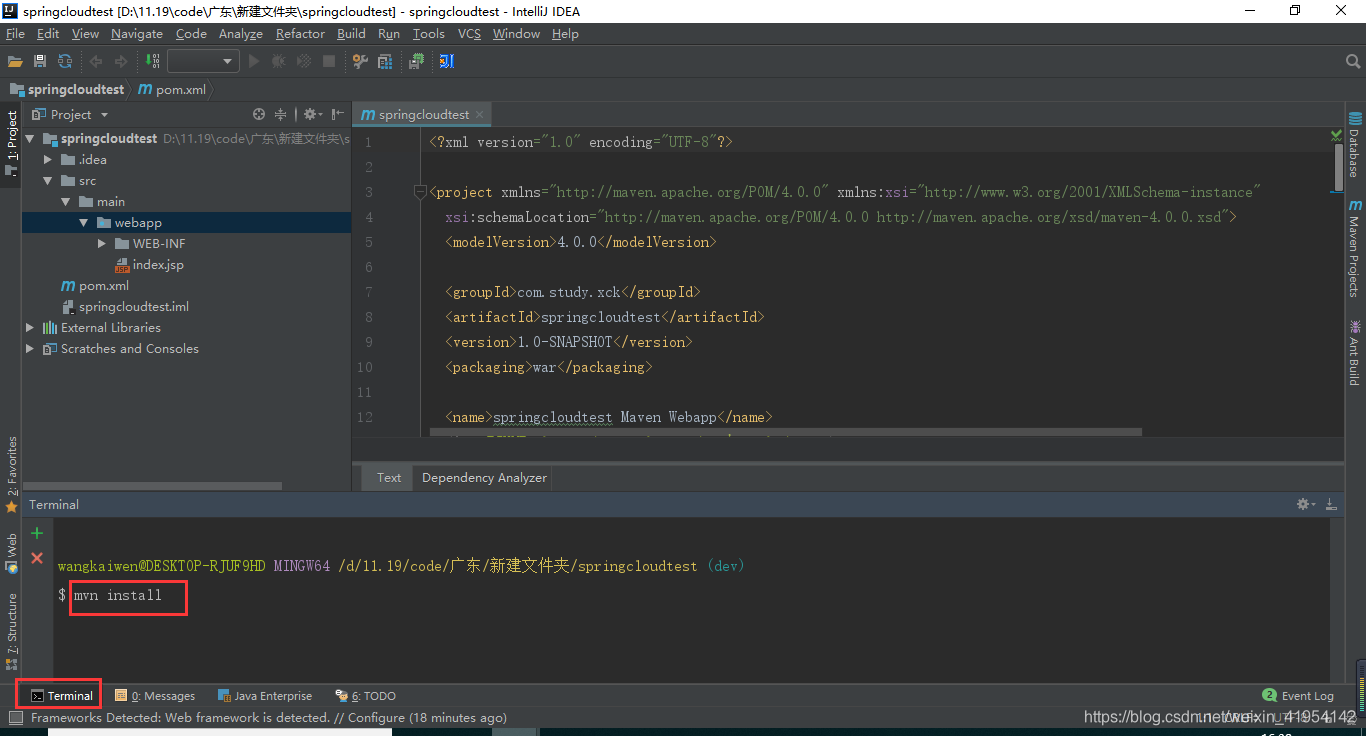
Task: Collapse the src folder
Action: 48,181
